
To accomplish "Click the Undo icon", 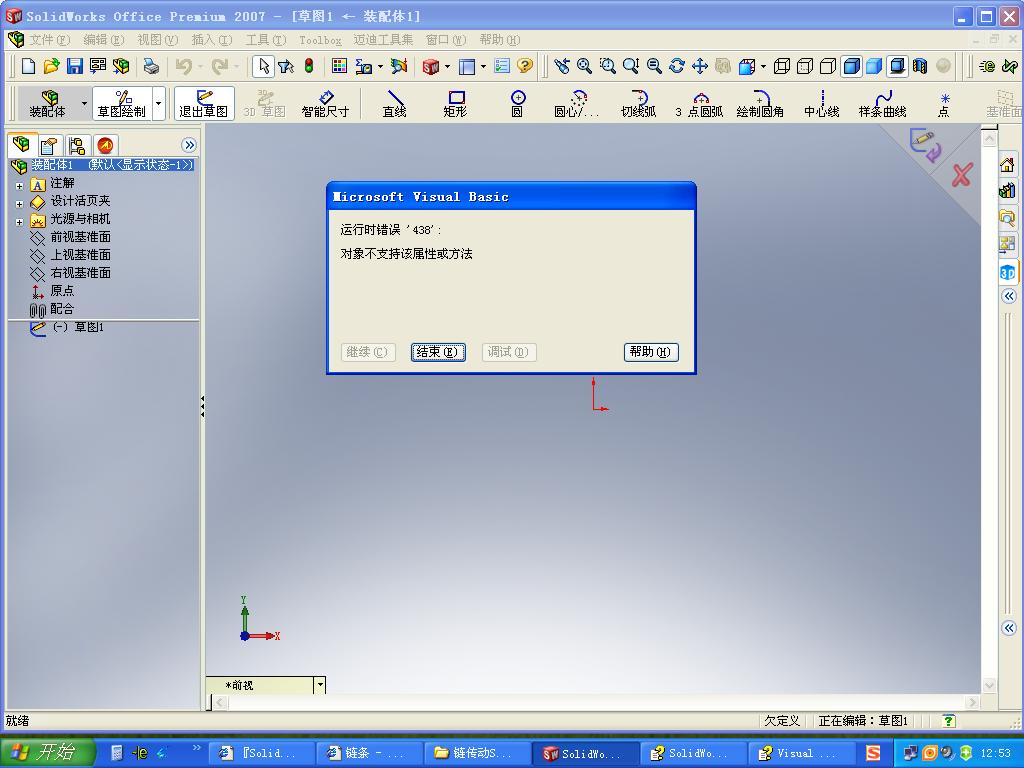I will 184,66.
